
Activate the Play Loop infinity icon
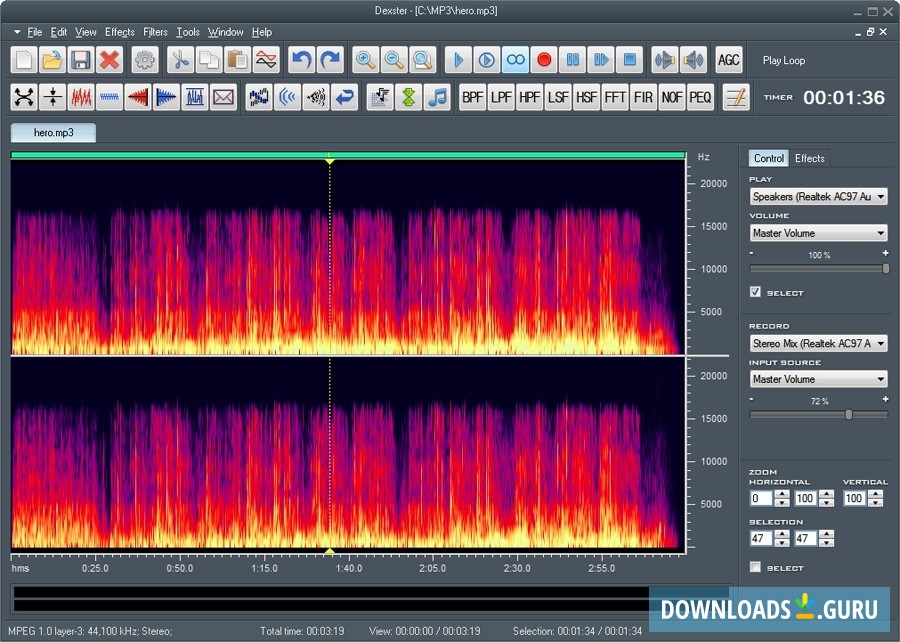(x=515, y=60)
